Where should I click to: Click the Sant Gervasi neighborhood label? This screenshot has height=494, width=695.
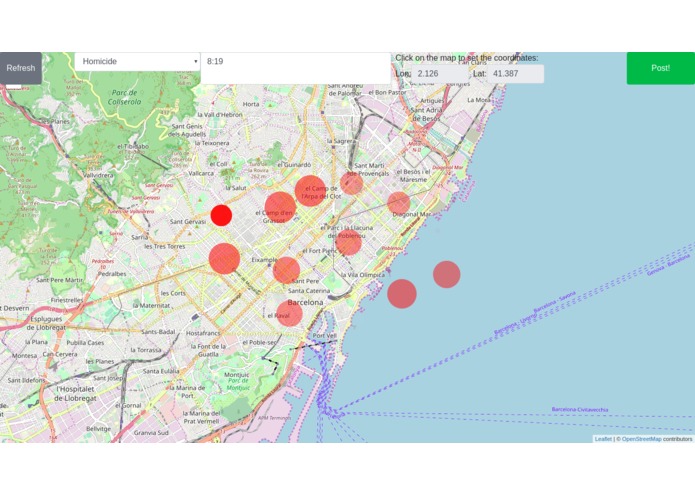click(188, 222)
